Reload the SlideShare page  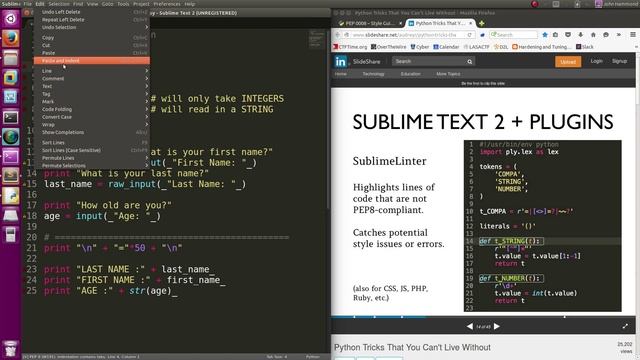click(x=470, y=35)
